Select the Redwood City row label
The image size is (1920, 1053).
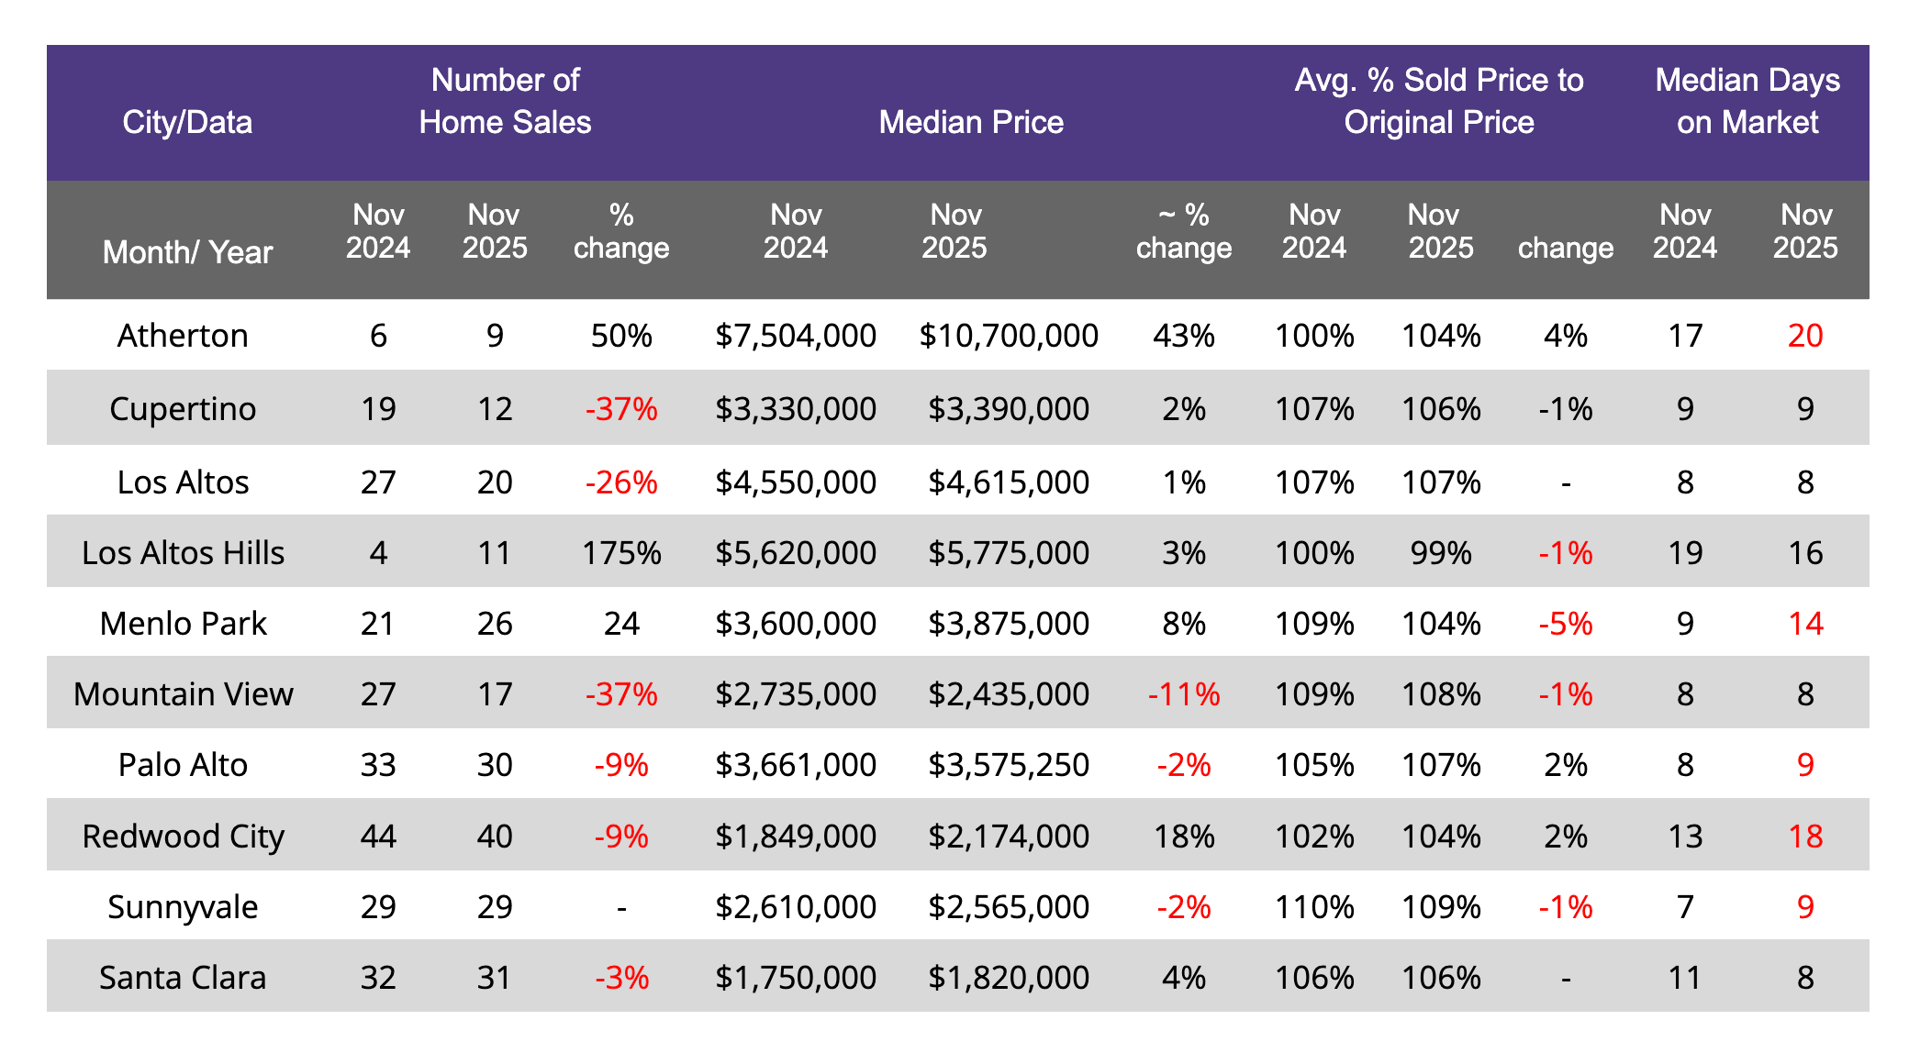coord(182,835)
